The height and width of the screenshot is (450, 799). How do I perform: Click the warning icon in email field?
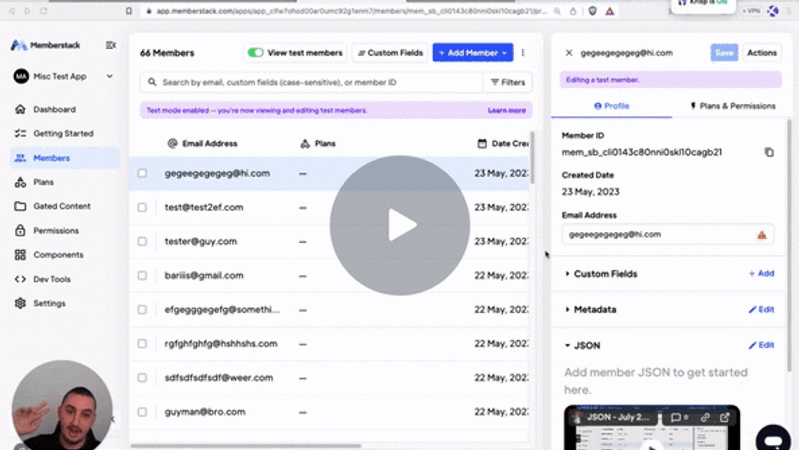point(761,235)
